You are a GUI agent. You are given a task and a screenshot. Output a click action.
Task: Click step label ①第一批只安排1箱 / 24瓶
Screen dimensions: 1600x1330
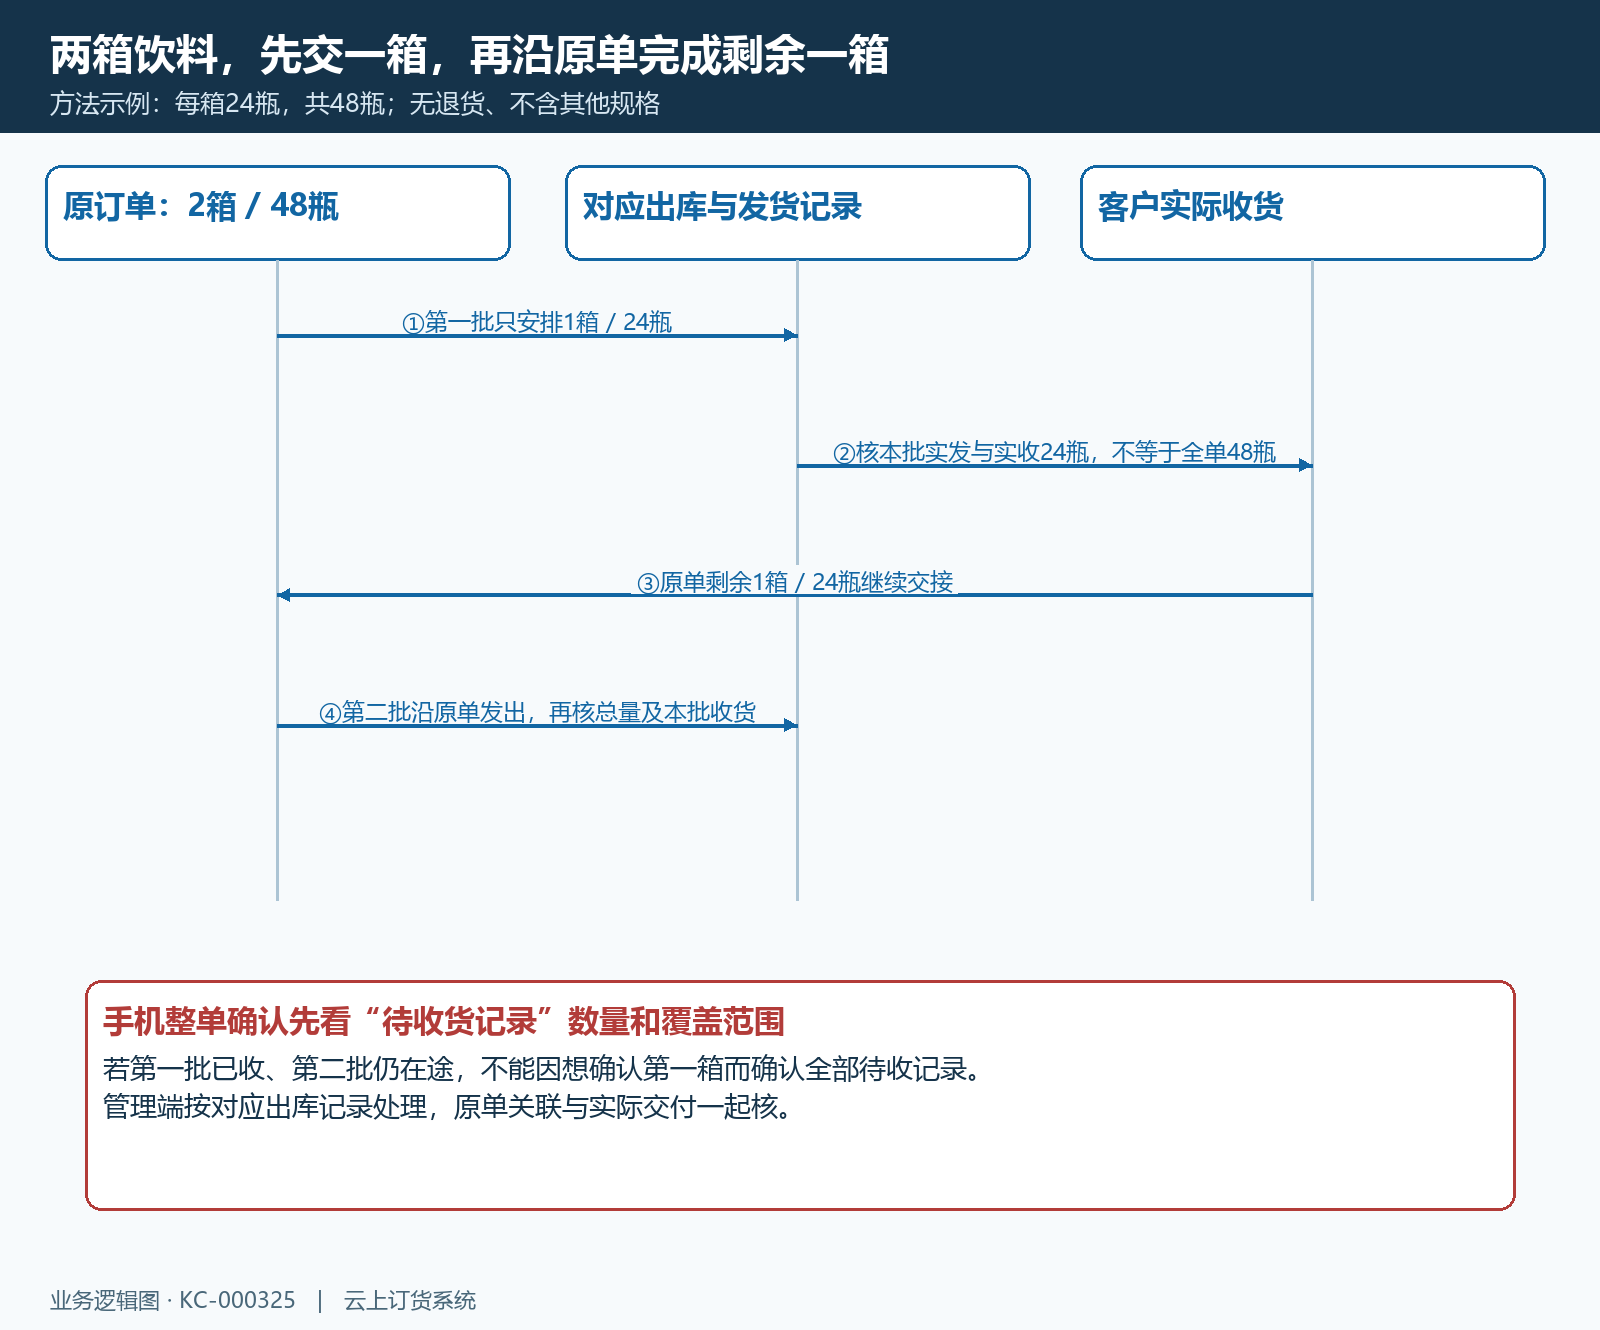coord(537,322)
